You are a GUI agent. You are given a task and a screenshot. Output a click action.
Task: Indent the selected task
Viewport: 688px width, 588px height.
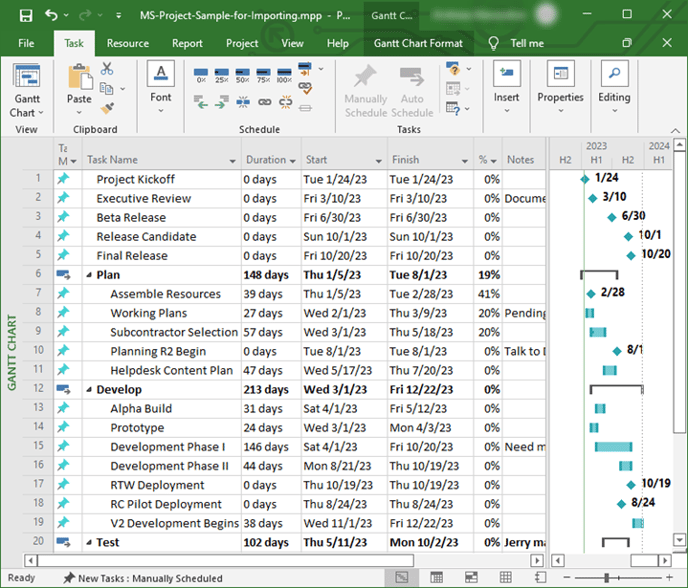click(x=222, y=103)
